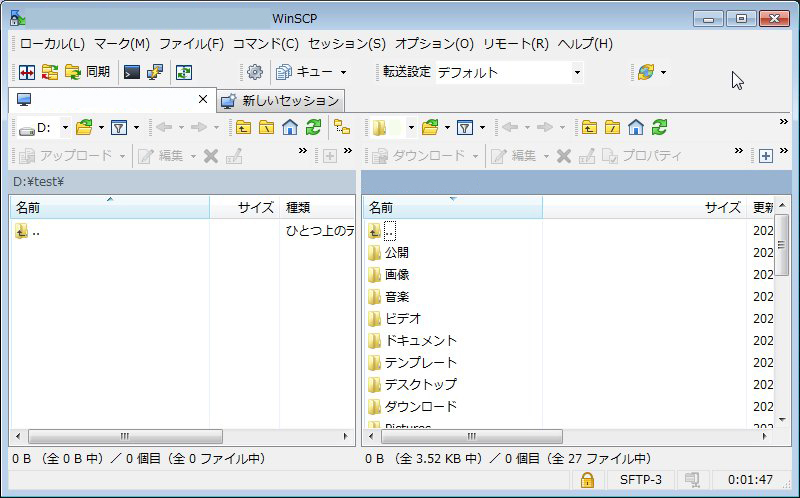Screen dimensions: 800x498
Task: Open the コマンド(C) menu
Action: point(266,44)
